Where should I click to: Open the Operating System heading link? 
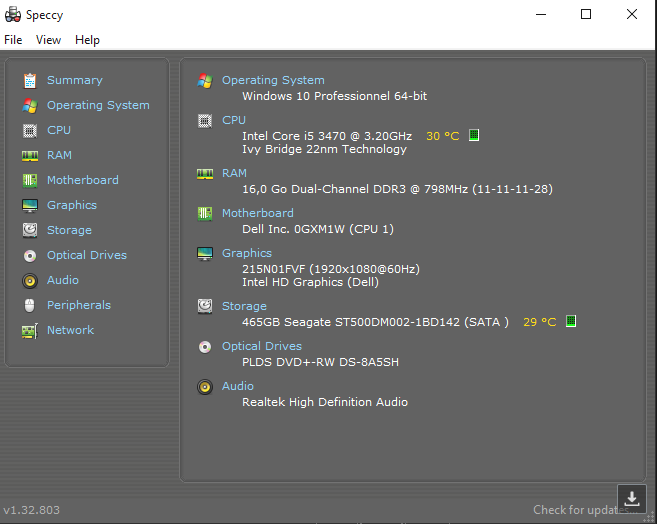[273, 80]
